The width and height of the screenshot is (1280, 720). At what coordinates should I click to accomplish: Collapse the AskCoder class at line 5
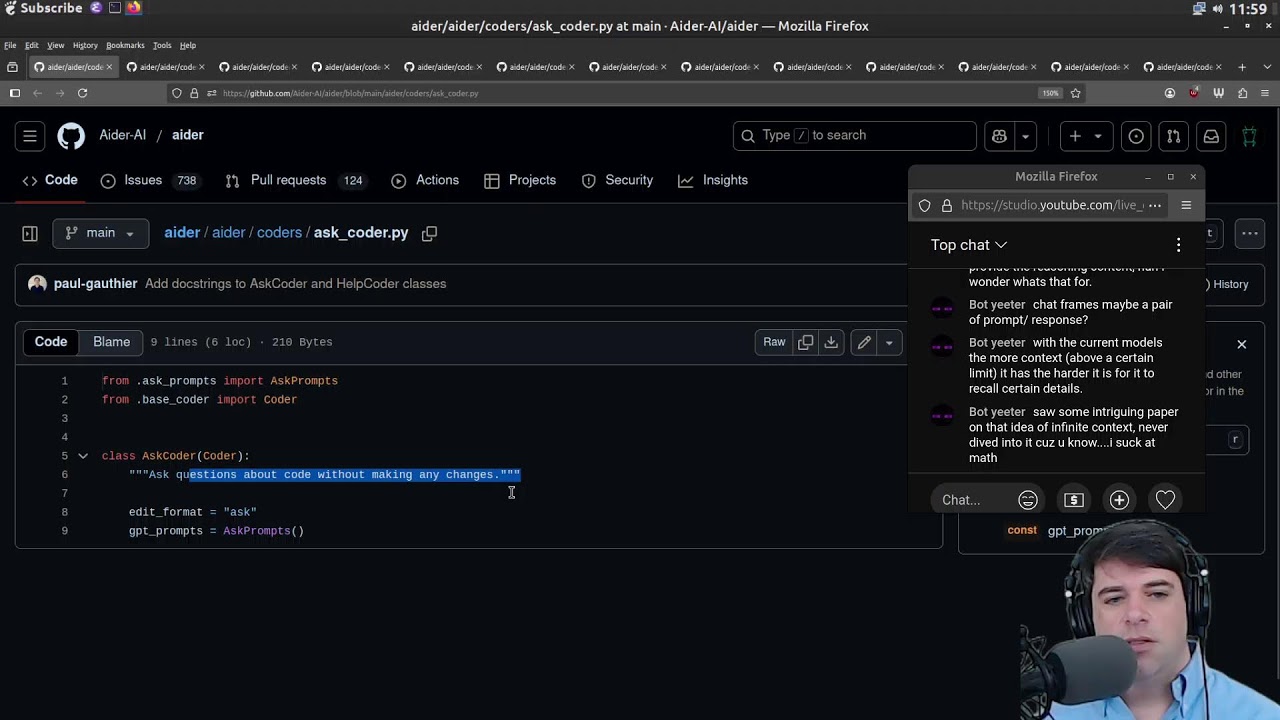pyautogui.click(x=83, y=456)
